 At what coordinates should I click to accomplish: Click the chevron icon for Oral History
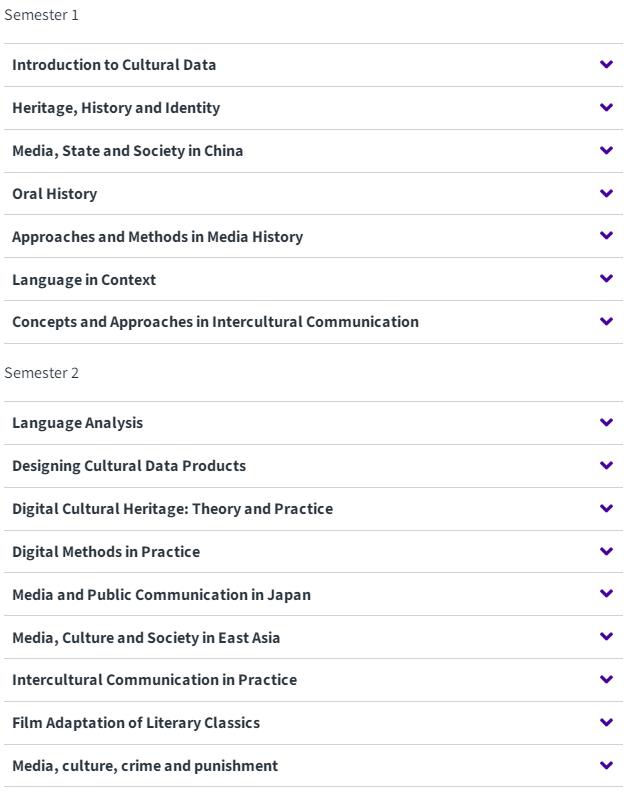[x=606, y=193]
